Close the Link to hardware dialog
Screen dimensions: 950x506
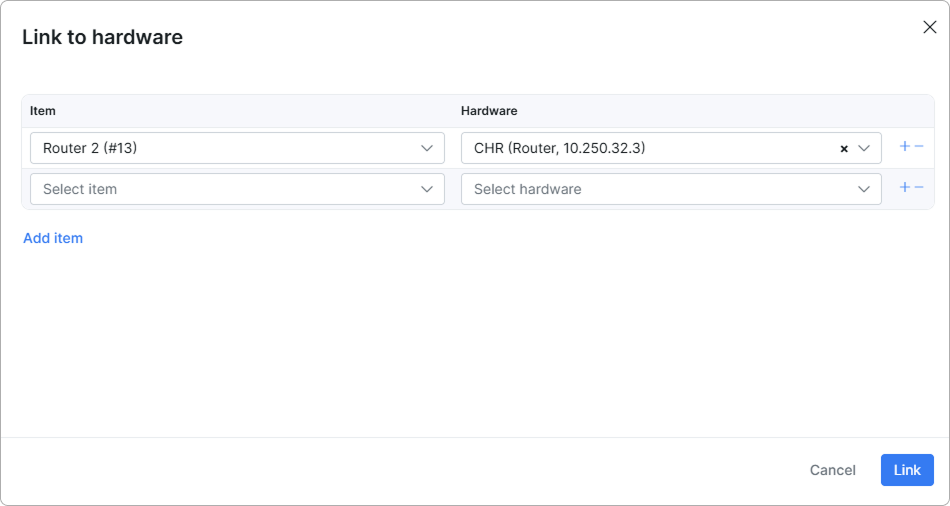click(x=929, y=27)
